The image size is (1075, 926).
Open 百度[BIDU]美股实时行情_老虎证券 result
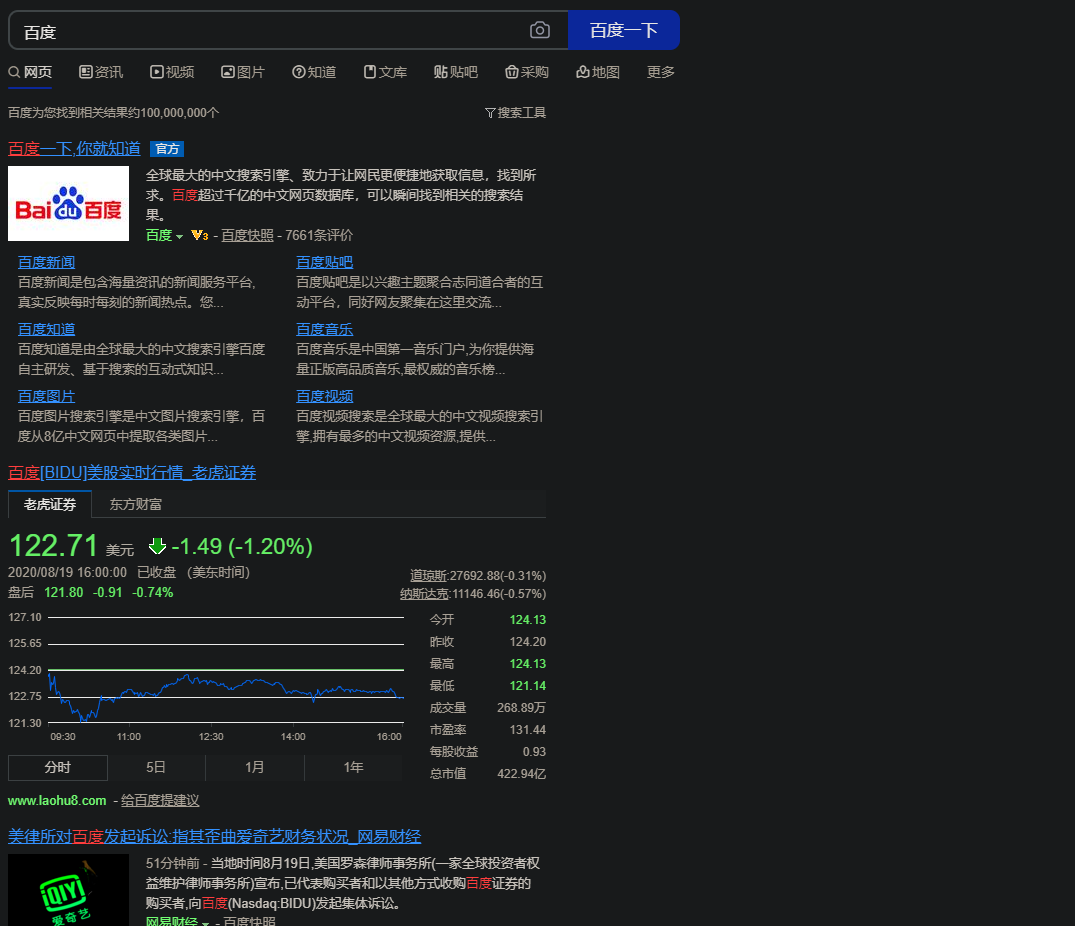pos(132,472)
